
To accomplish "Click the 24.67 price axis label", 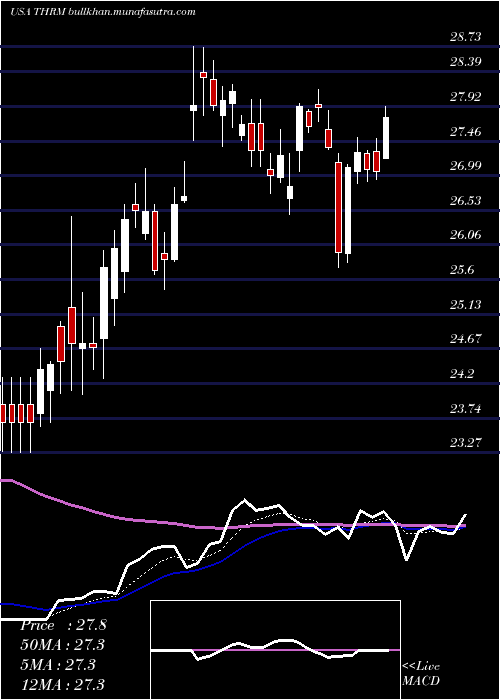I will click(x=466, y=339).
